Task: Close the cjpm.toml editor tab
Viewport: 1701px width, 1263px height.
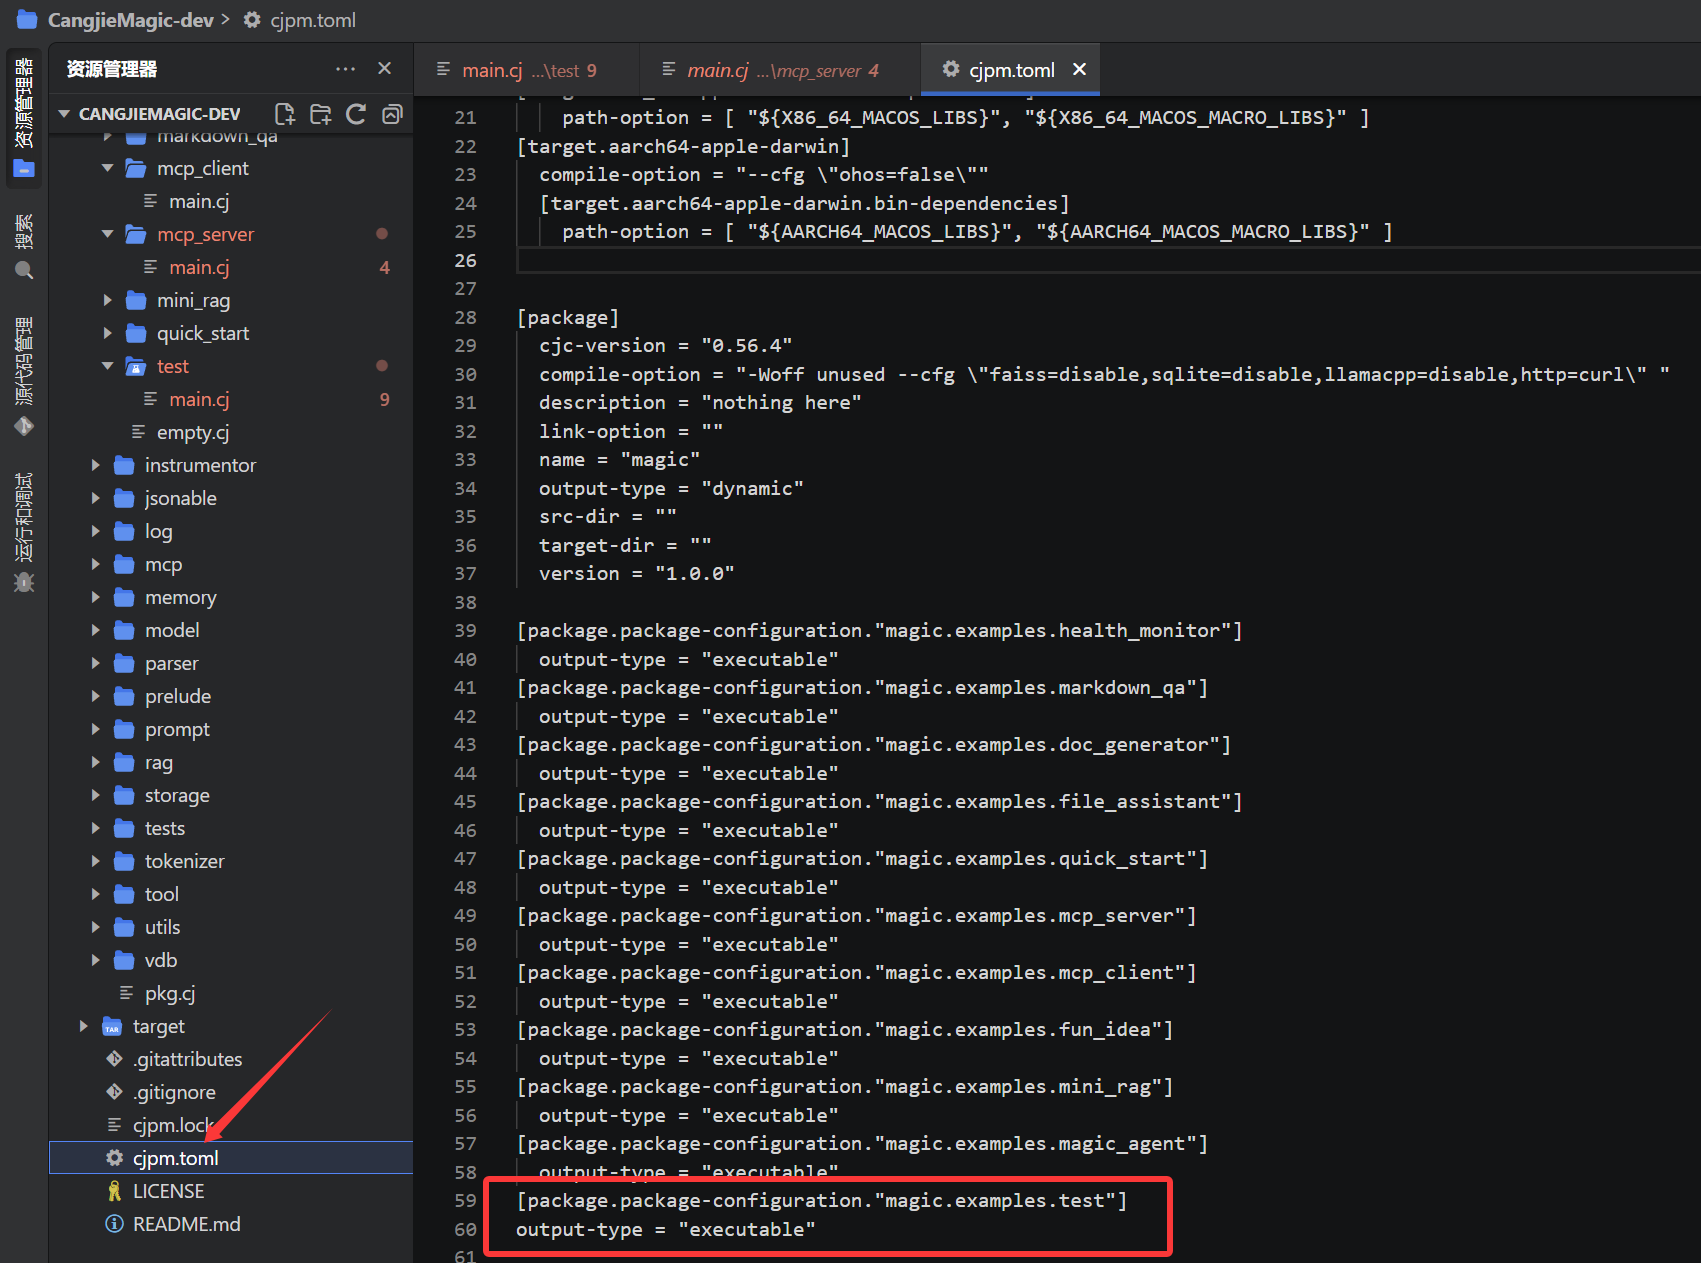Action: [1080, 70]
